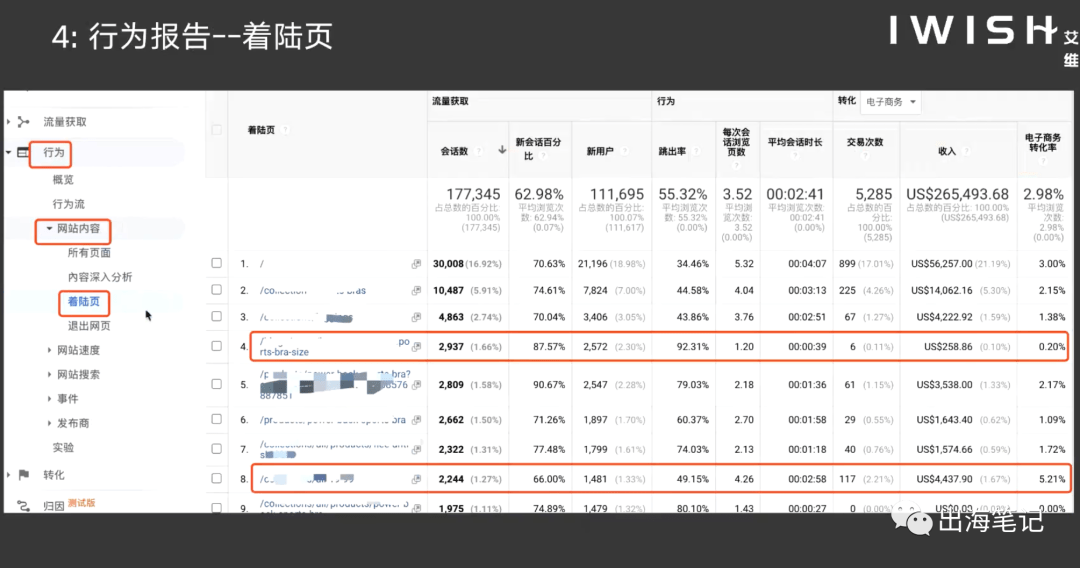Click help icon next to 着陆页 header
The height and width of the screenshot is (568, 1080).
pos(285,130)
